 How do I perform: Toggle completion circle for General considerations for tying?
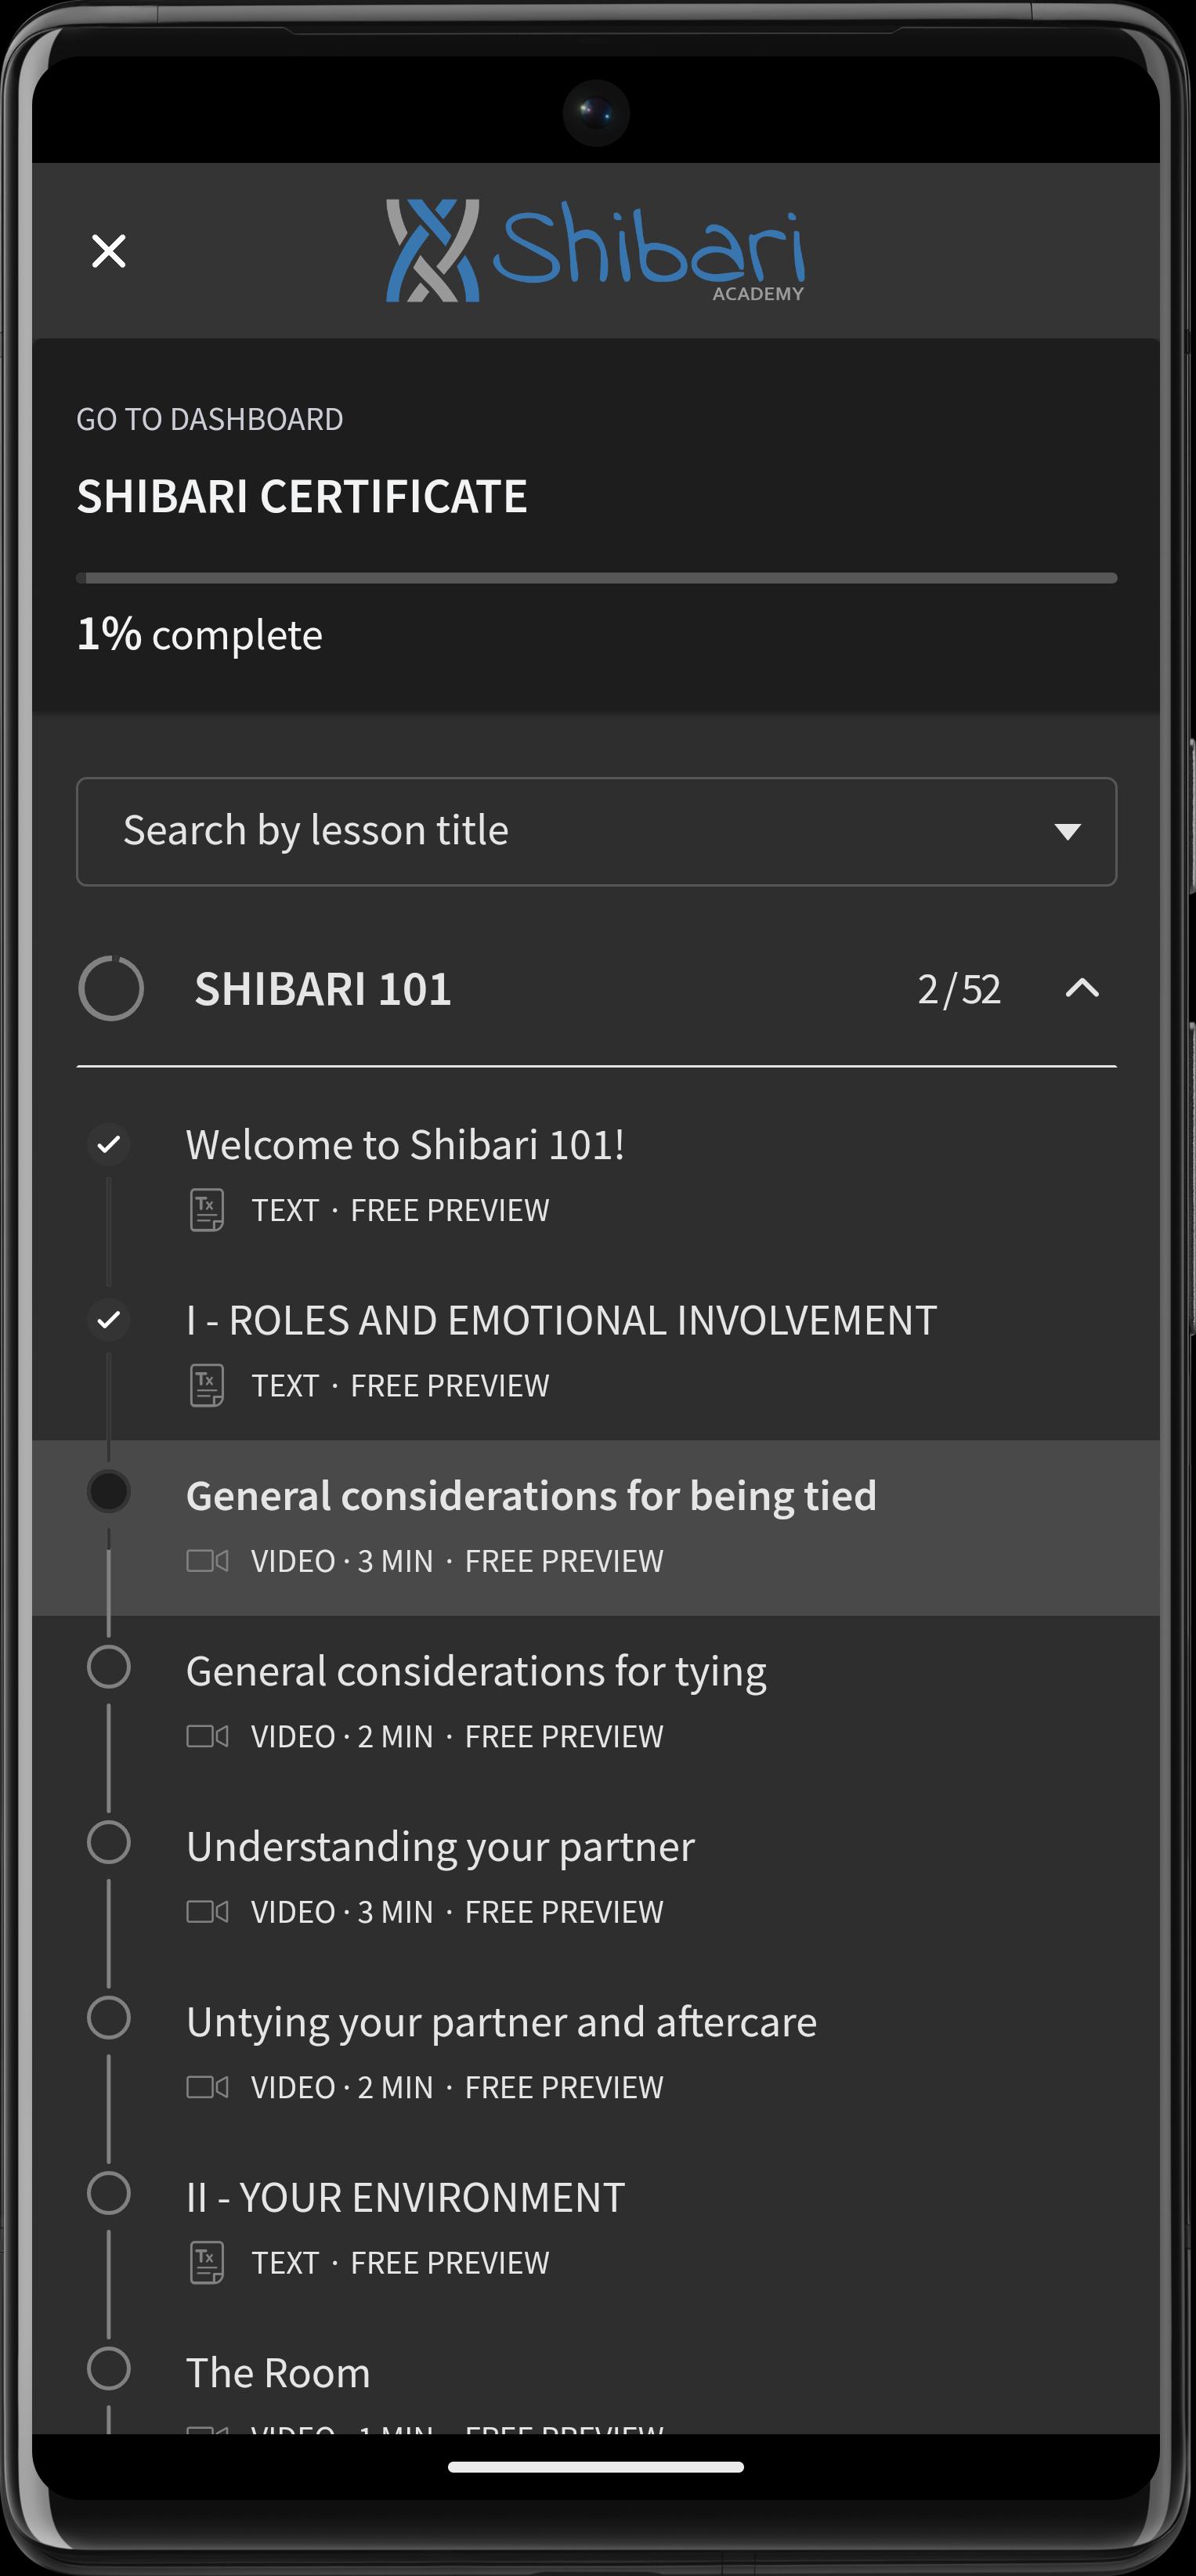[108, 1667]
